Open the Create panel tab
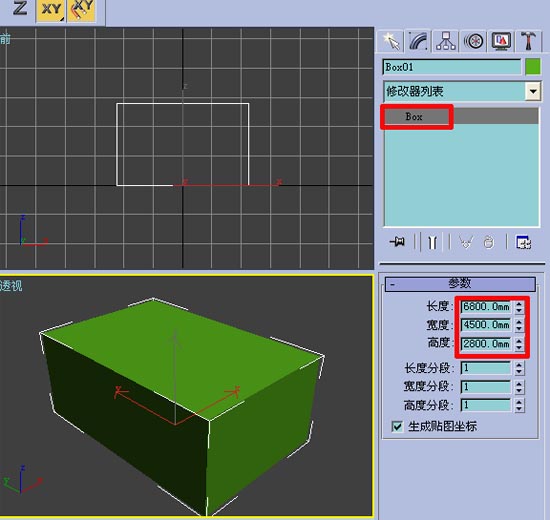 click(x=391, y=41)
